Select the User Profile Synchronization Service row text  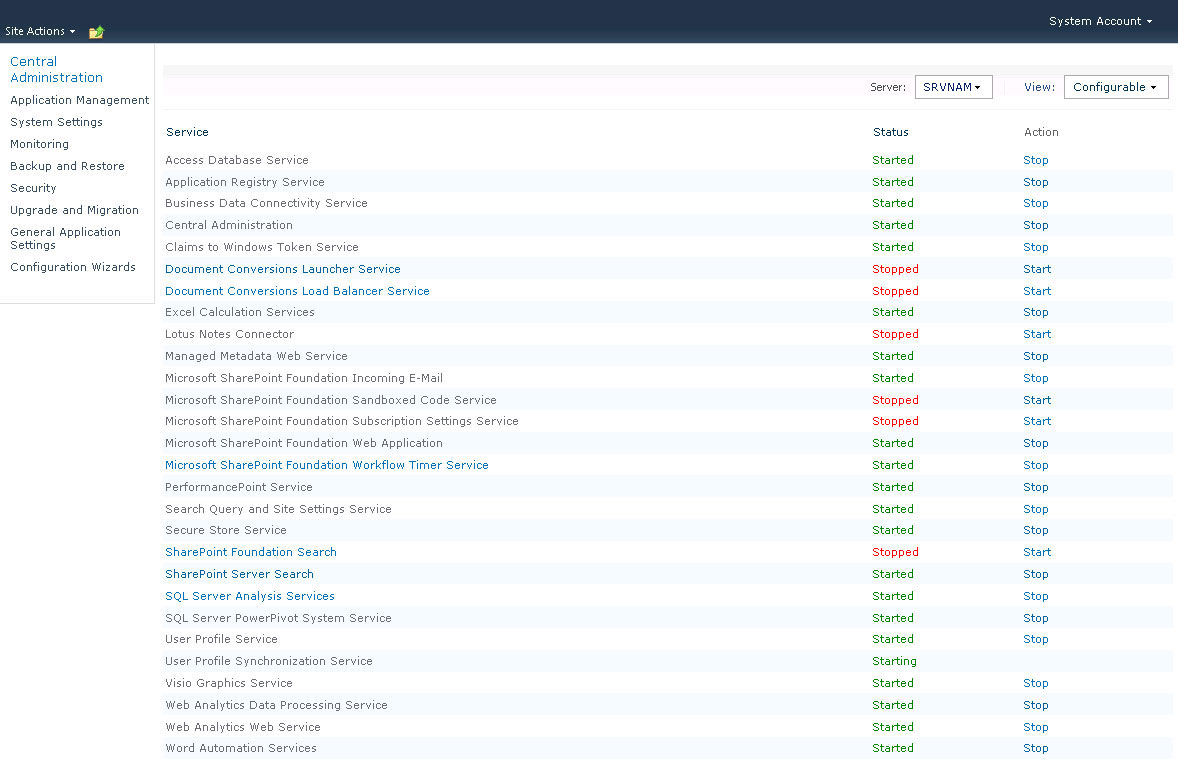(x=268, y=661)
